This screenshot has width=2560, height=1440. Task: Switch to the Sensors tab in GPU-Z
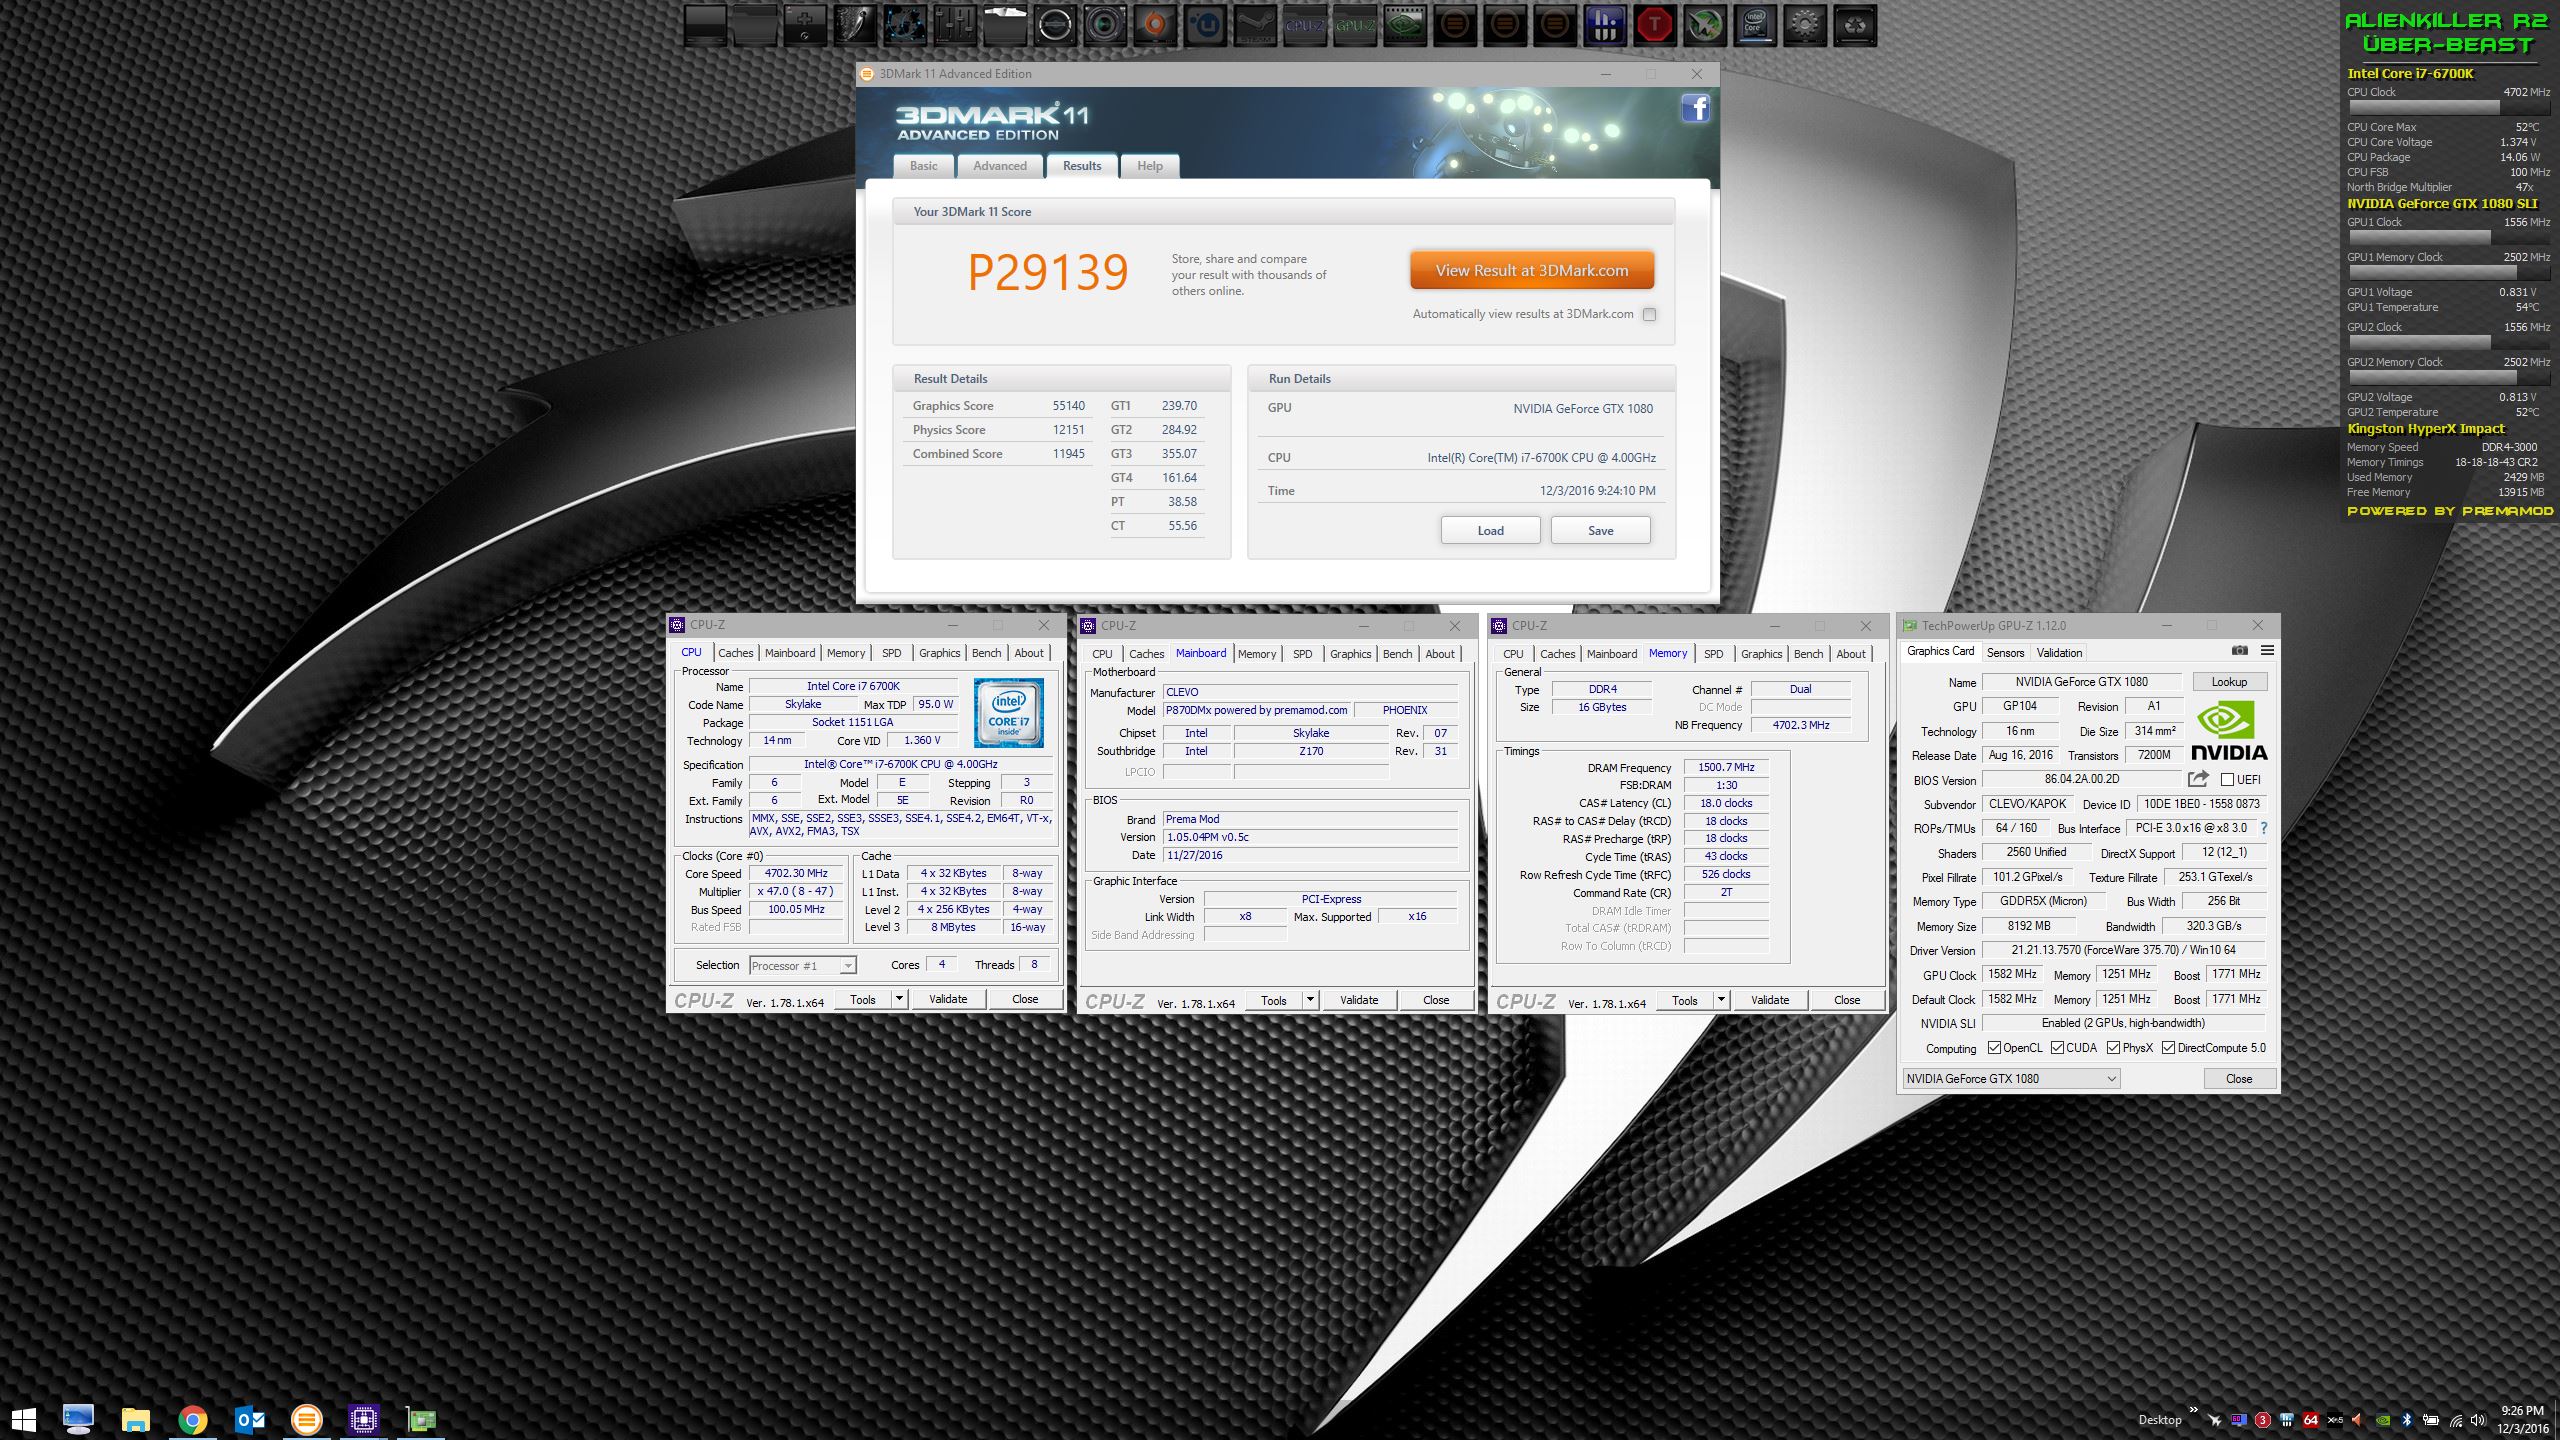pos(2005,652)
